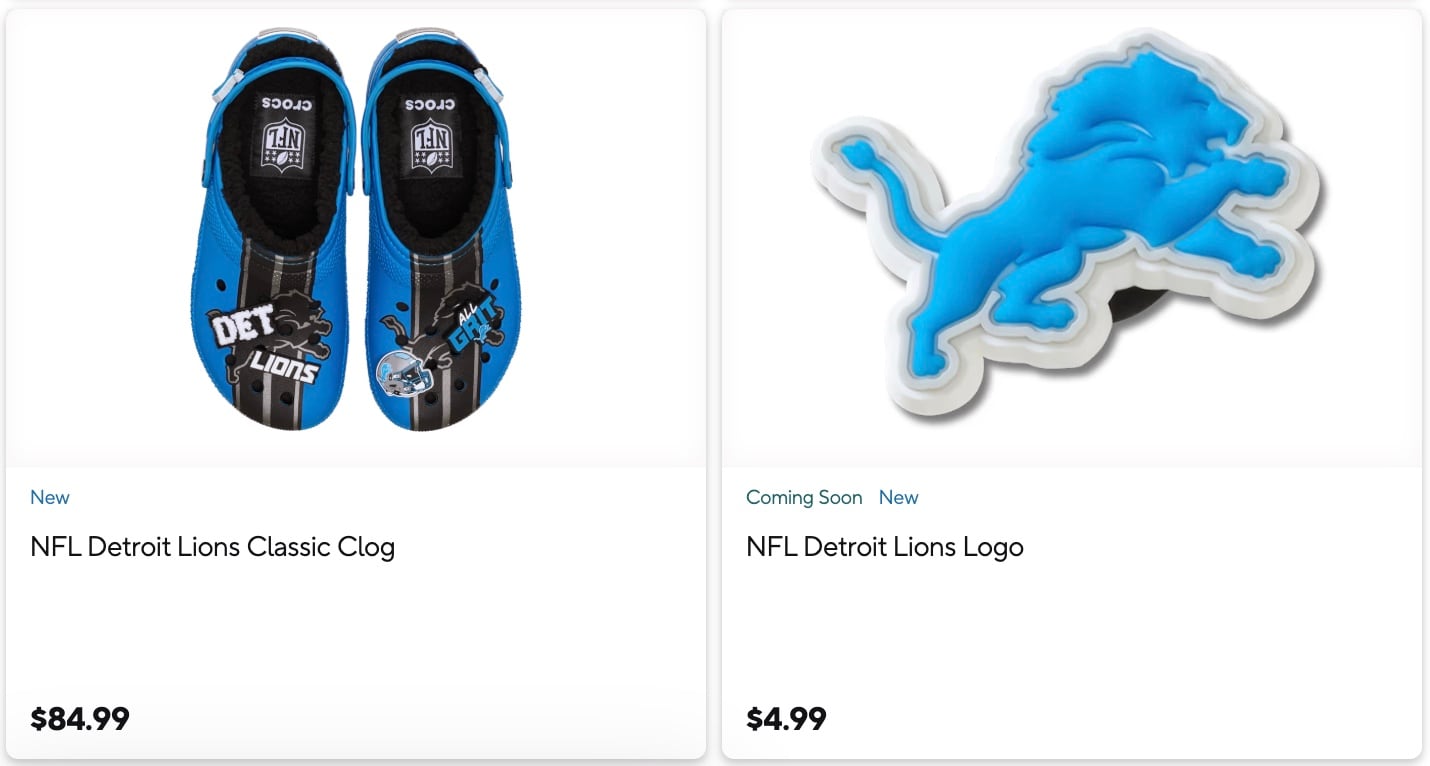
Task: Click the NFL shield inside the right clog
Action: click(430, 143)
